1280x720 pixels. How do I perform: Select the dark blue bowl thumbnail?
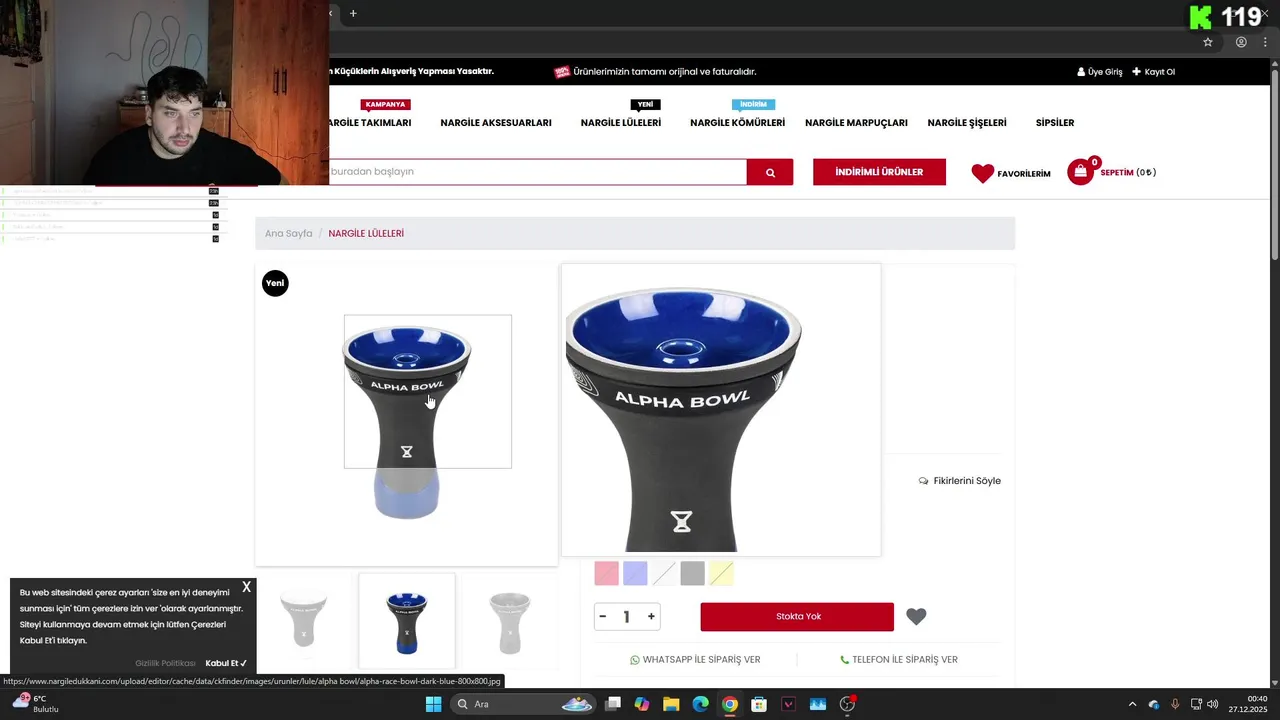(x=407, y=620)
